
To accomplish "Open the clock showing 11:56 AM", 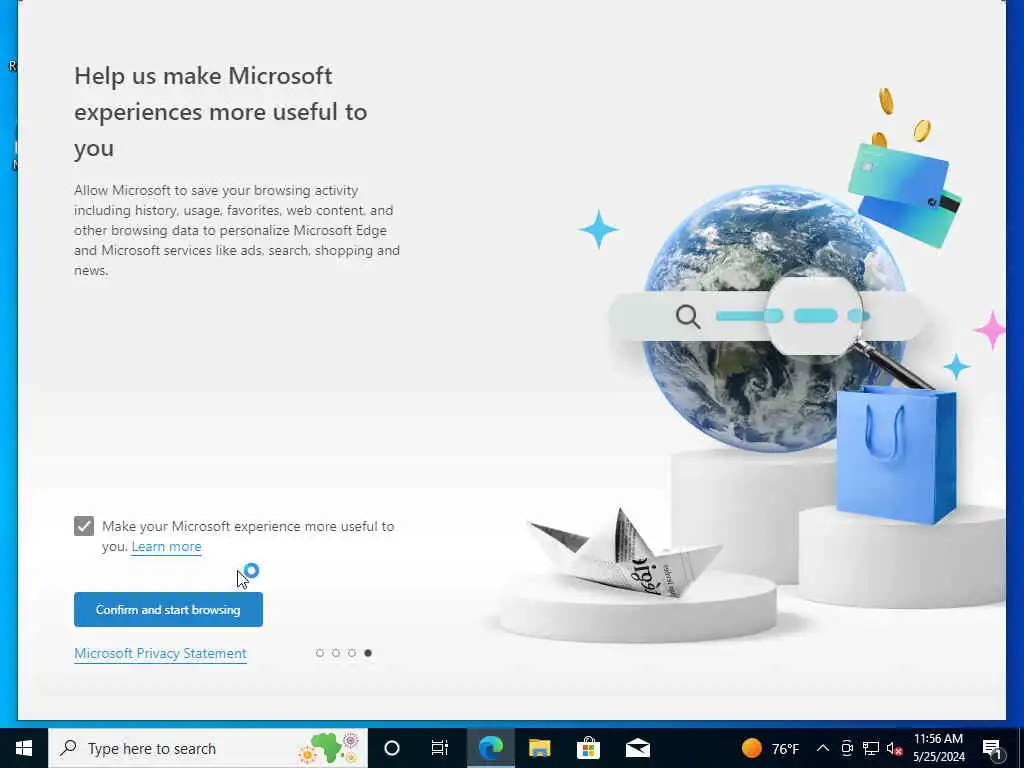I will pyautogui.click(x=938, y=748).
